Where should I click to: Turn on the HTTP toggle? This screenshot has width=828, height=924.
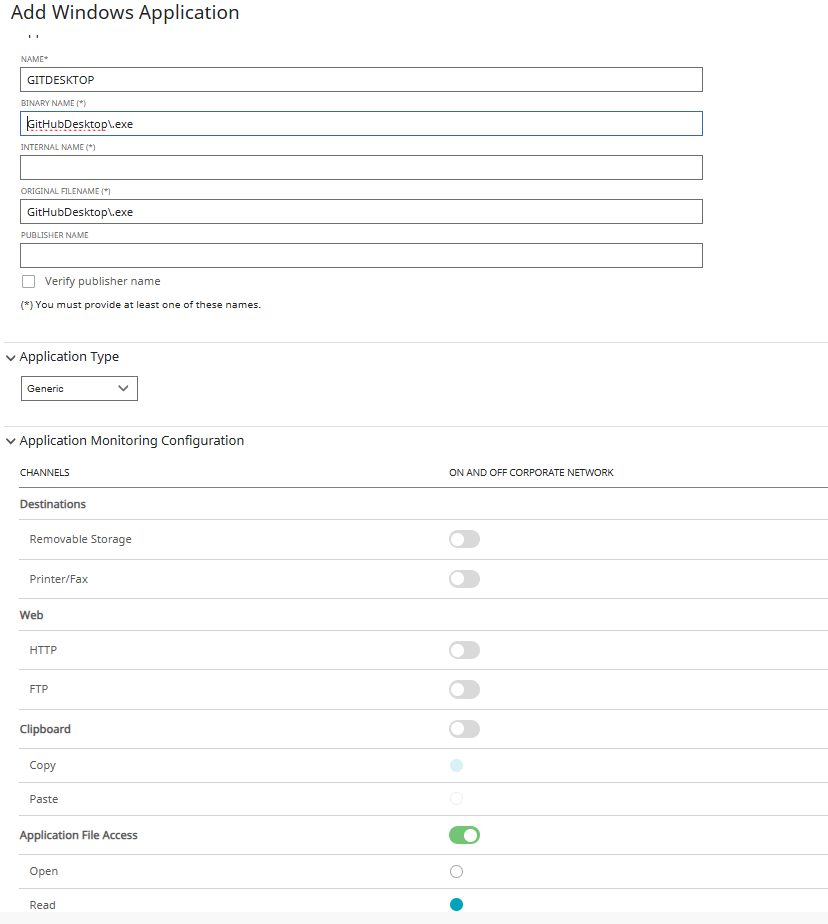point(464,650)
